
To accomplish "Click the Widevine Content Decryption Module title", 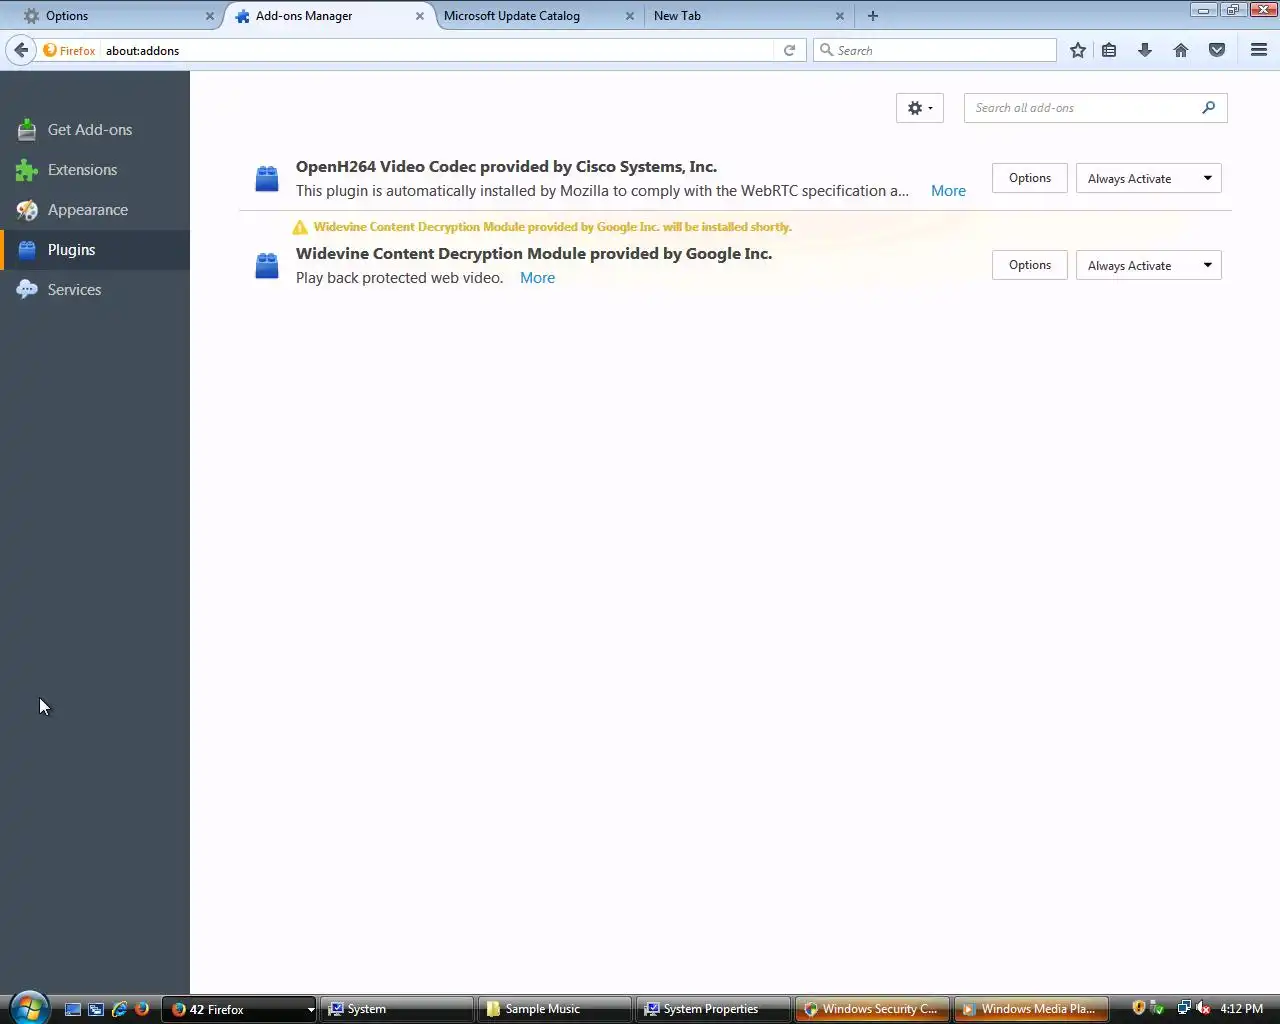I will (534, 254).
